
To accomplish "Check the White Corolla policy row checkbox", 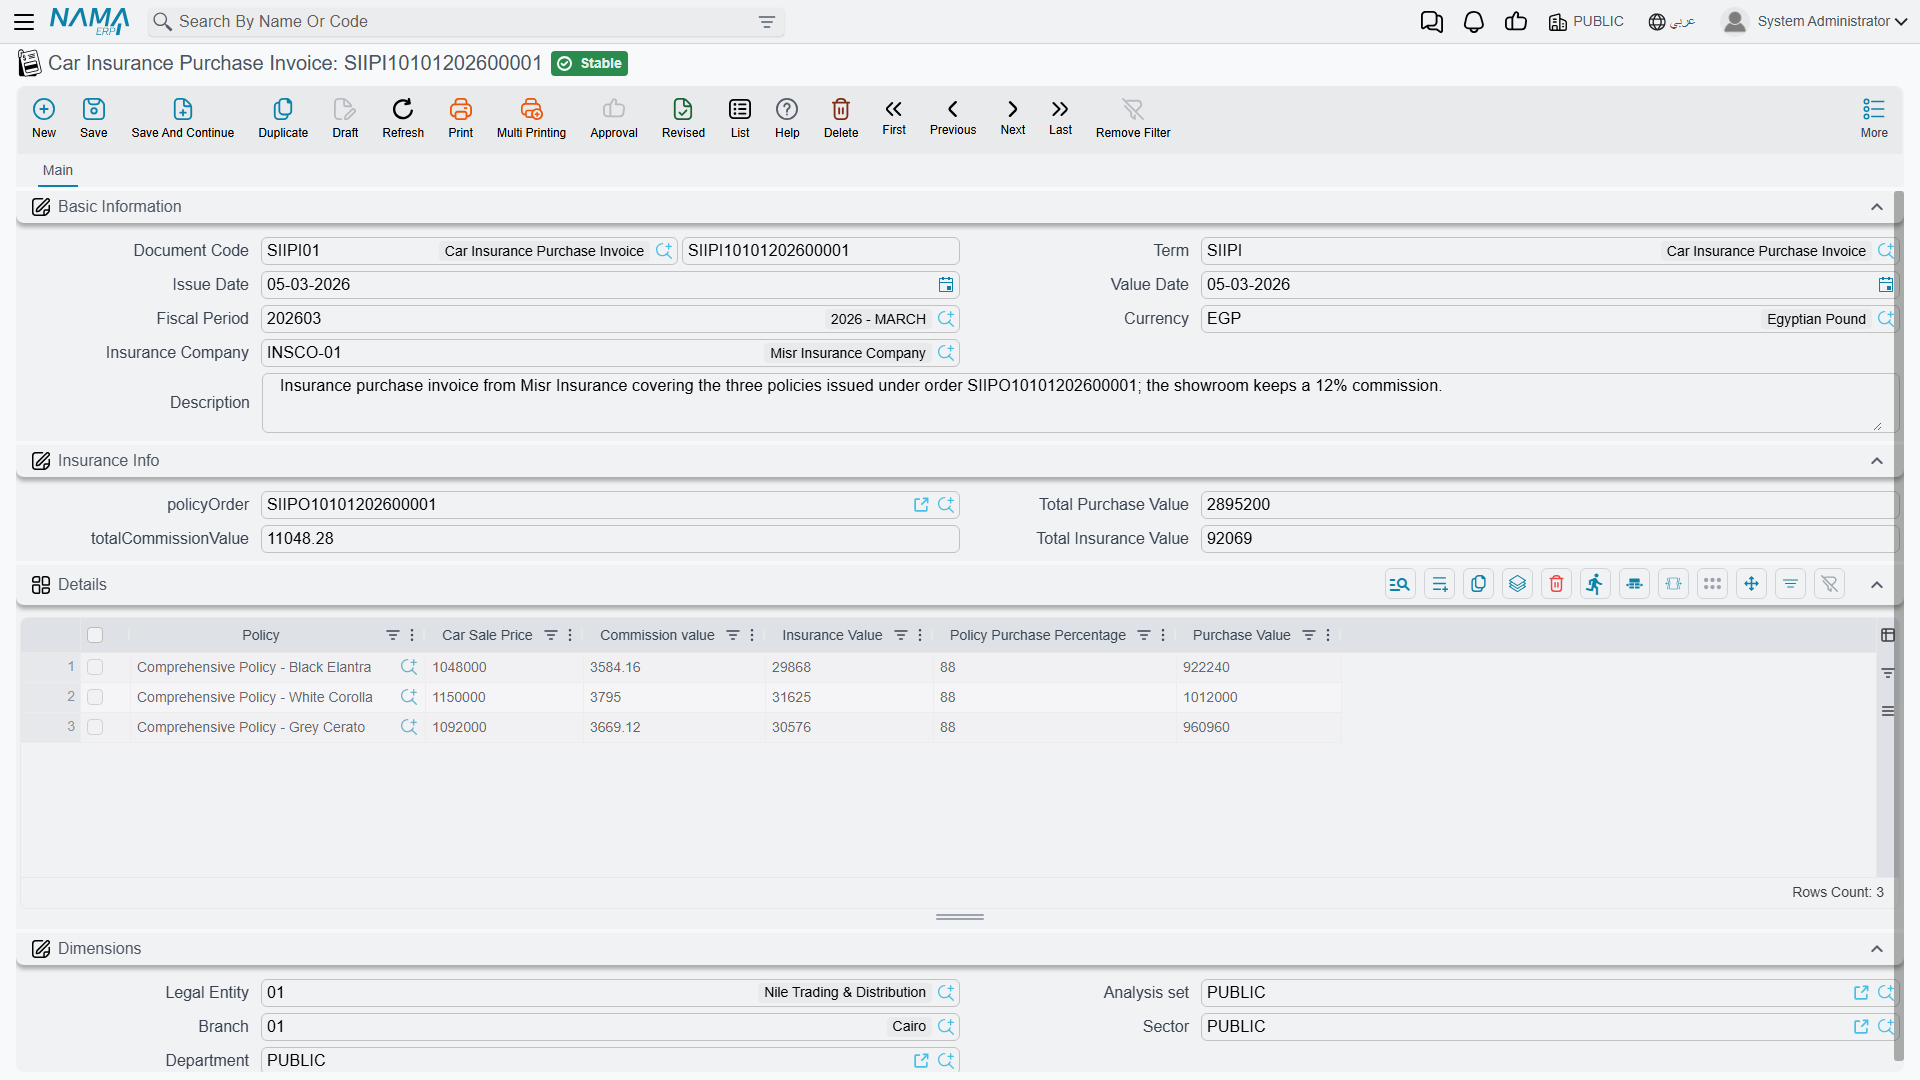I will [95, 697].
